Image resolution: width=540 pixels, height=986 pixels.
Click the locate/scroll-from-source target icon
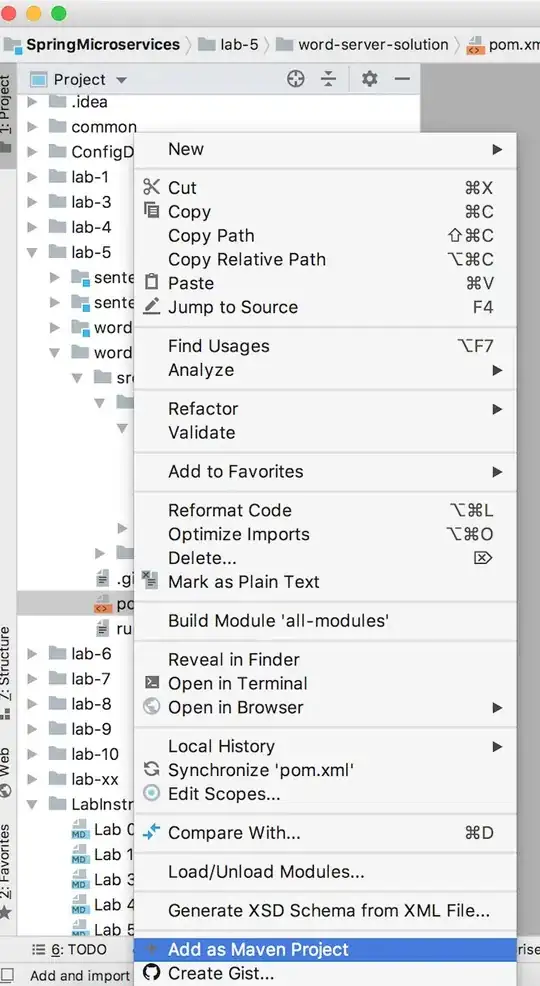pos(295,79)
